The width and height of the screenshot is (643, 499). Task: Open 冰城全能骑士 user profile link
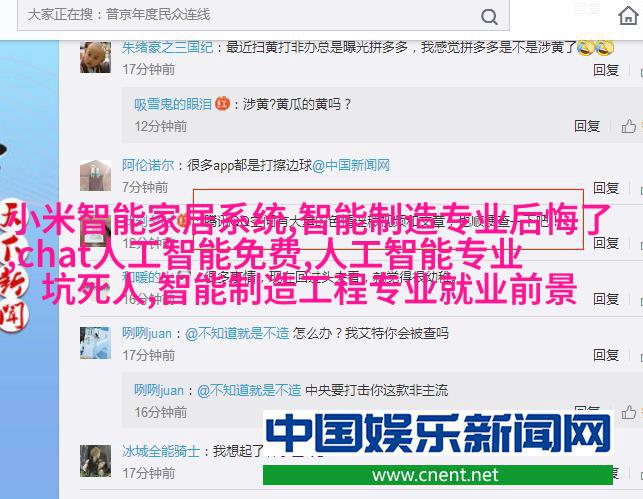[x=161, y=451]
